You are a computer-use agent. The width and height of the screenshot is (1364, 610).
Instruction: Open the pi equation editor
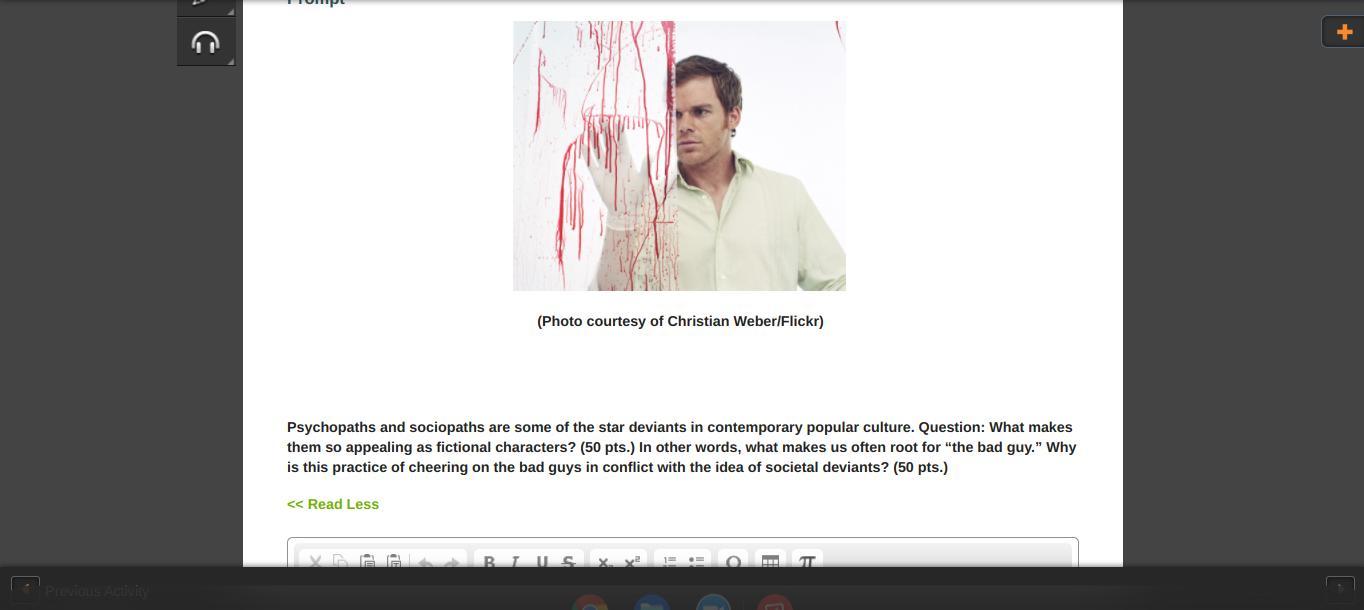807,562
